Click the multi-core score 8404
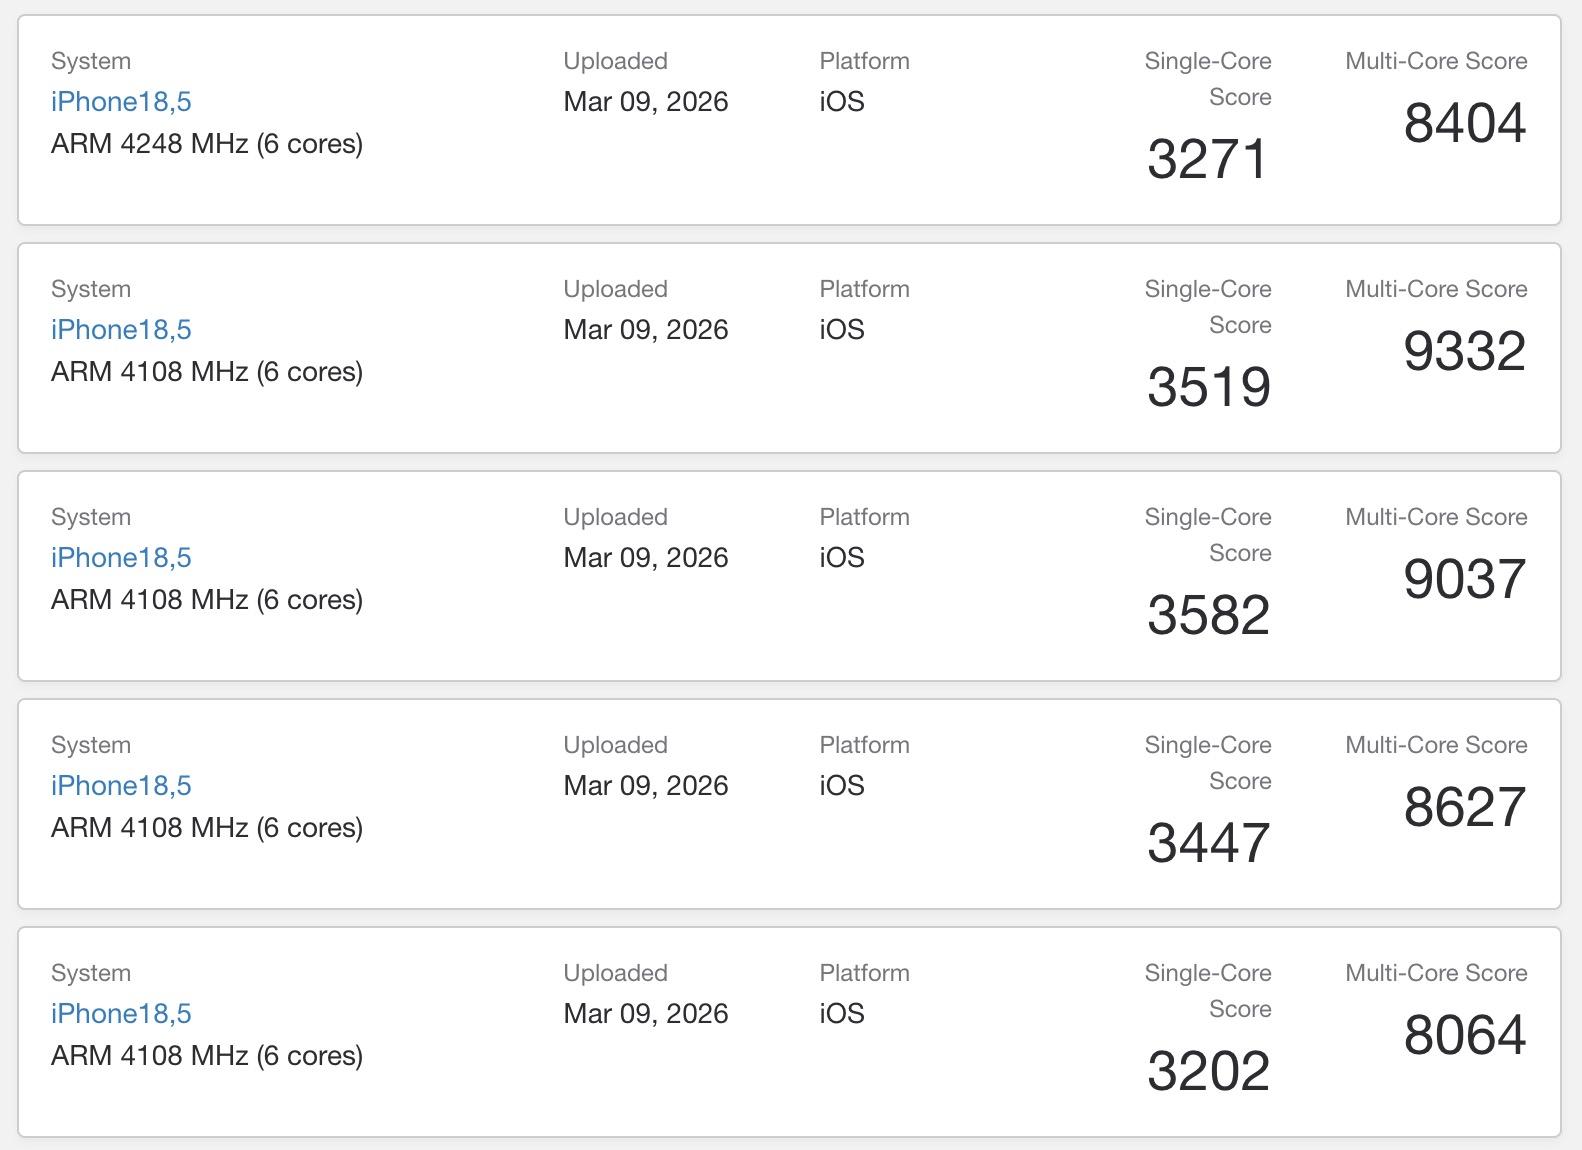 coord(1464,124)
